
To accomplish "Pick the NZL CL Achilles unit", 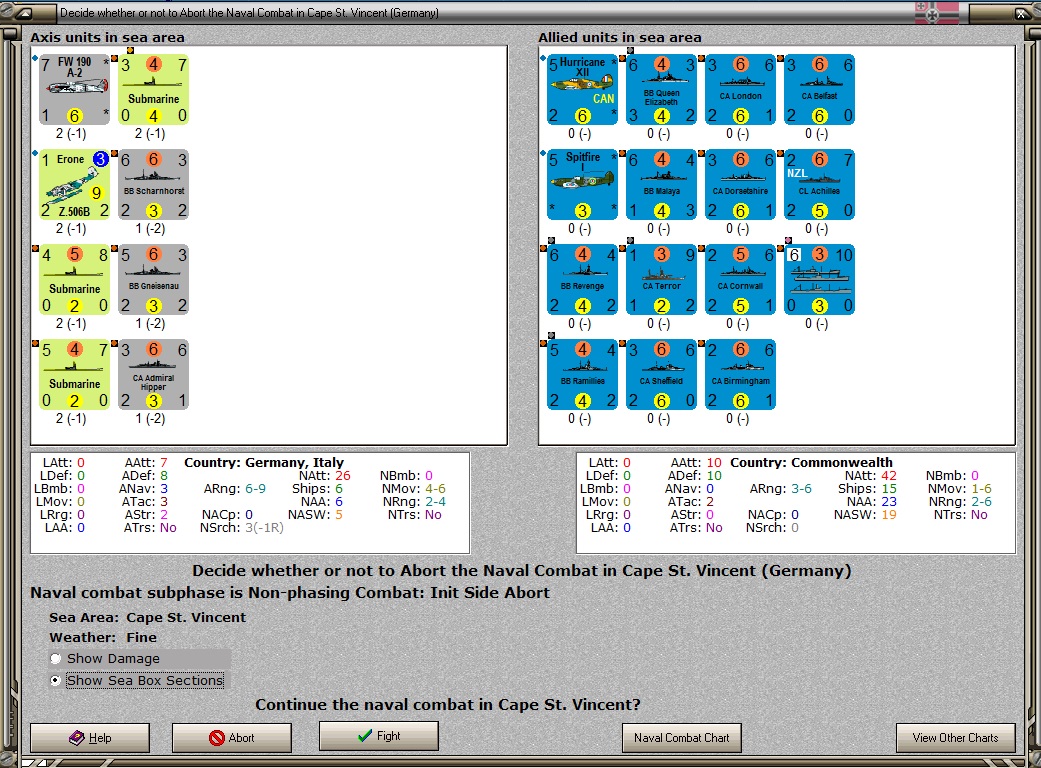I will 819,185.
